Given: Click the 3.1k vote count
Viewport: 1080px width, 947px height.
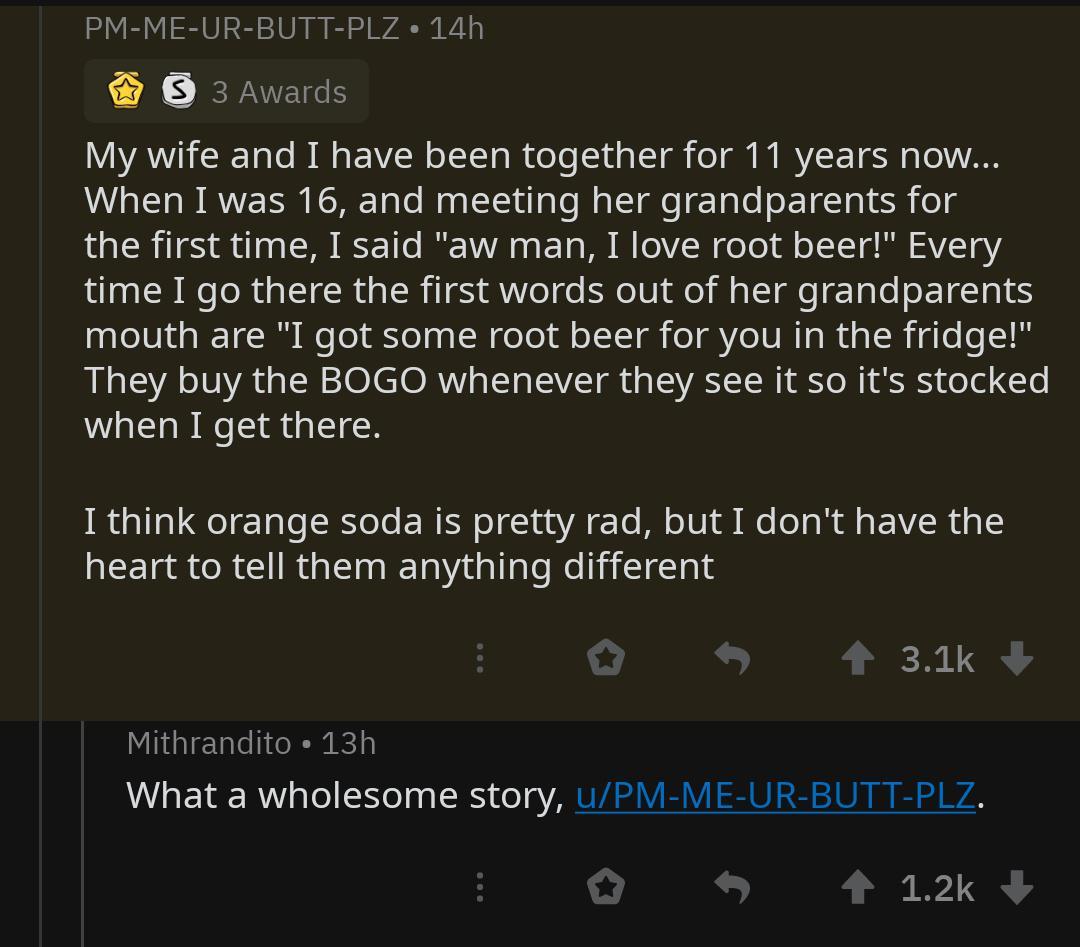Looking at the screenshot, I should pyautogui.click(x=936, y=658).
